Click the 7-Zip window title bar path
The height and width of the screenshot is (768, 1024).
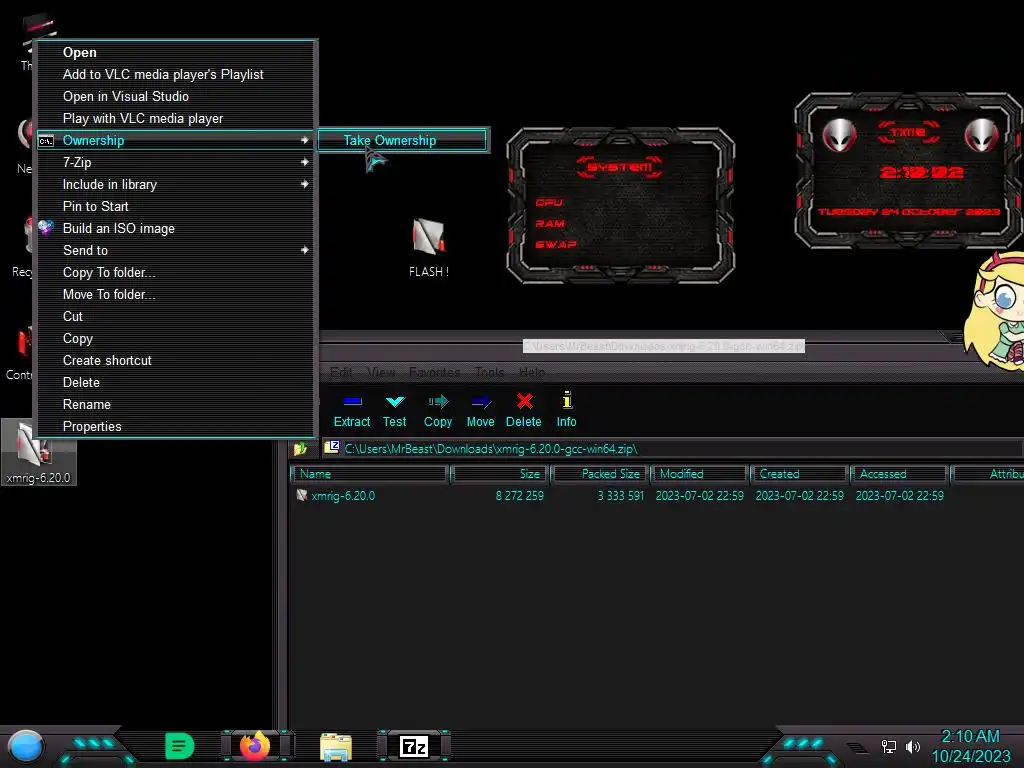click(x=664, y=346)
